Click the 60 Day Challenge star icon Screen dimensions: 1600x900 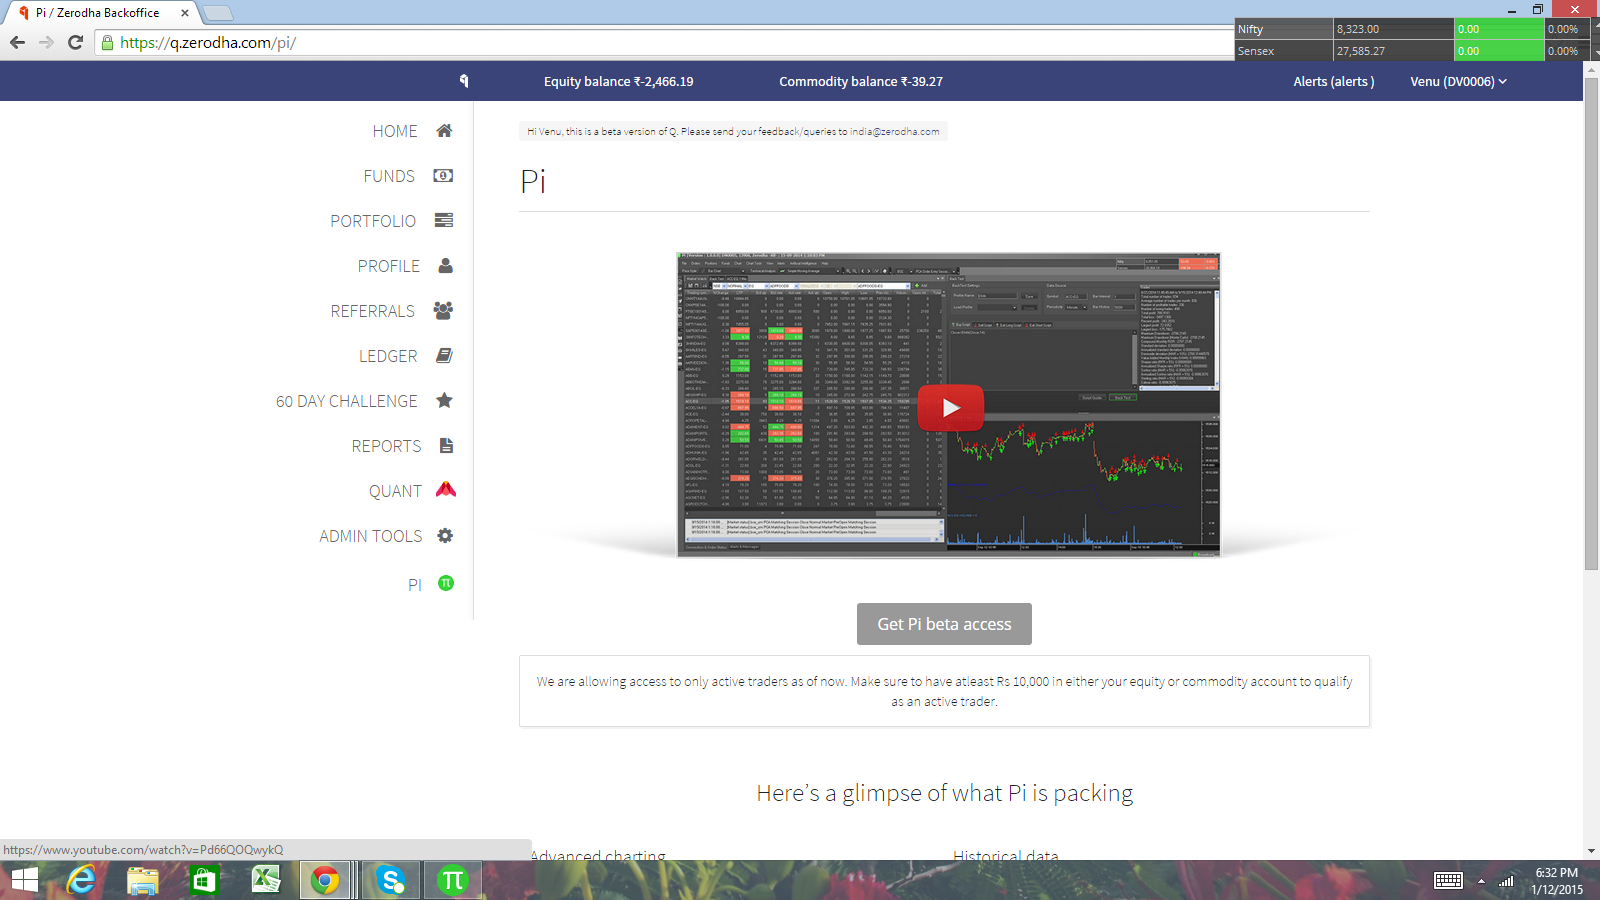tap(444, 400)
